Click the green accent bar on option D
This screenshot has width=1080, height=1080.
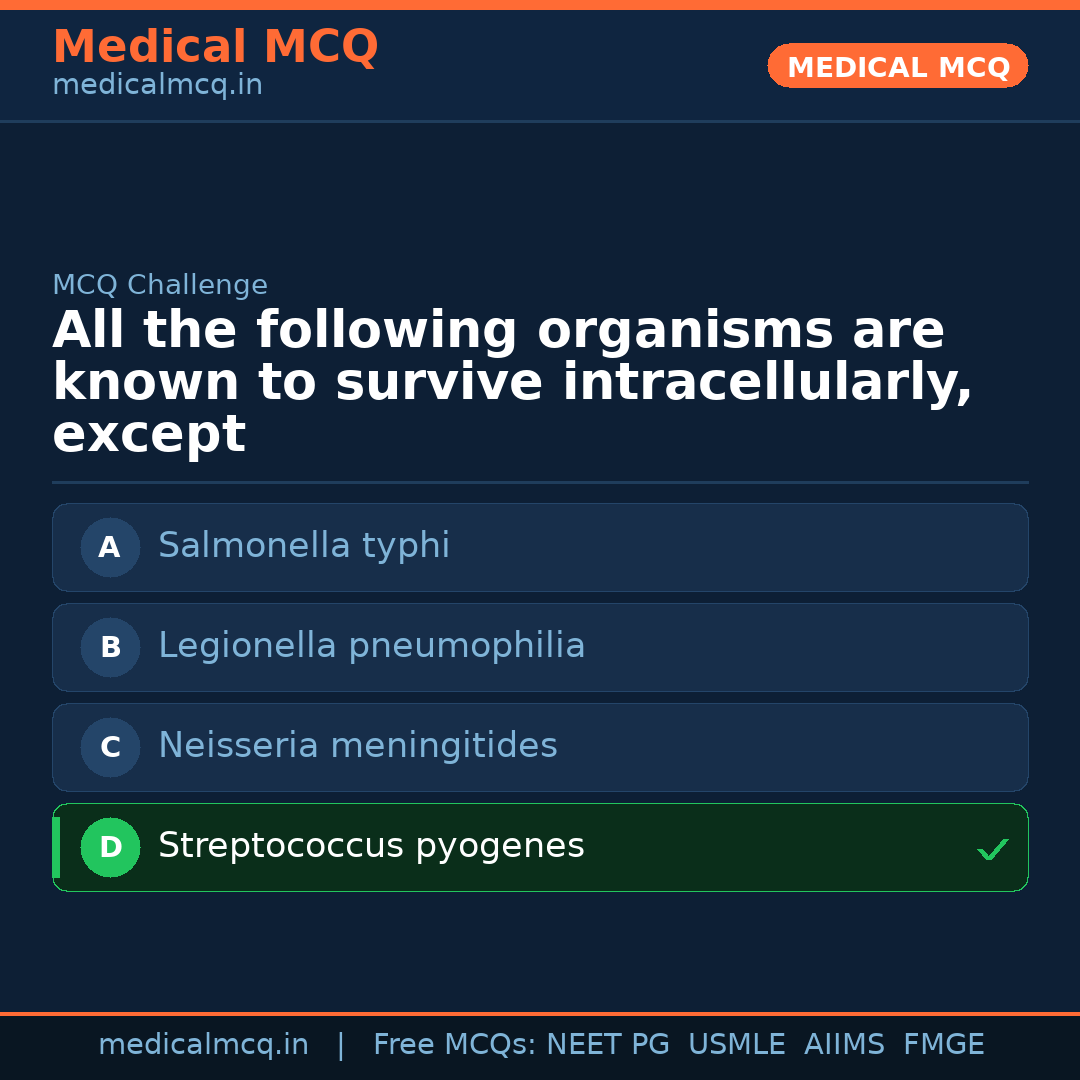point(56,847)
